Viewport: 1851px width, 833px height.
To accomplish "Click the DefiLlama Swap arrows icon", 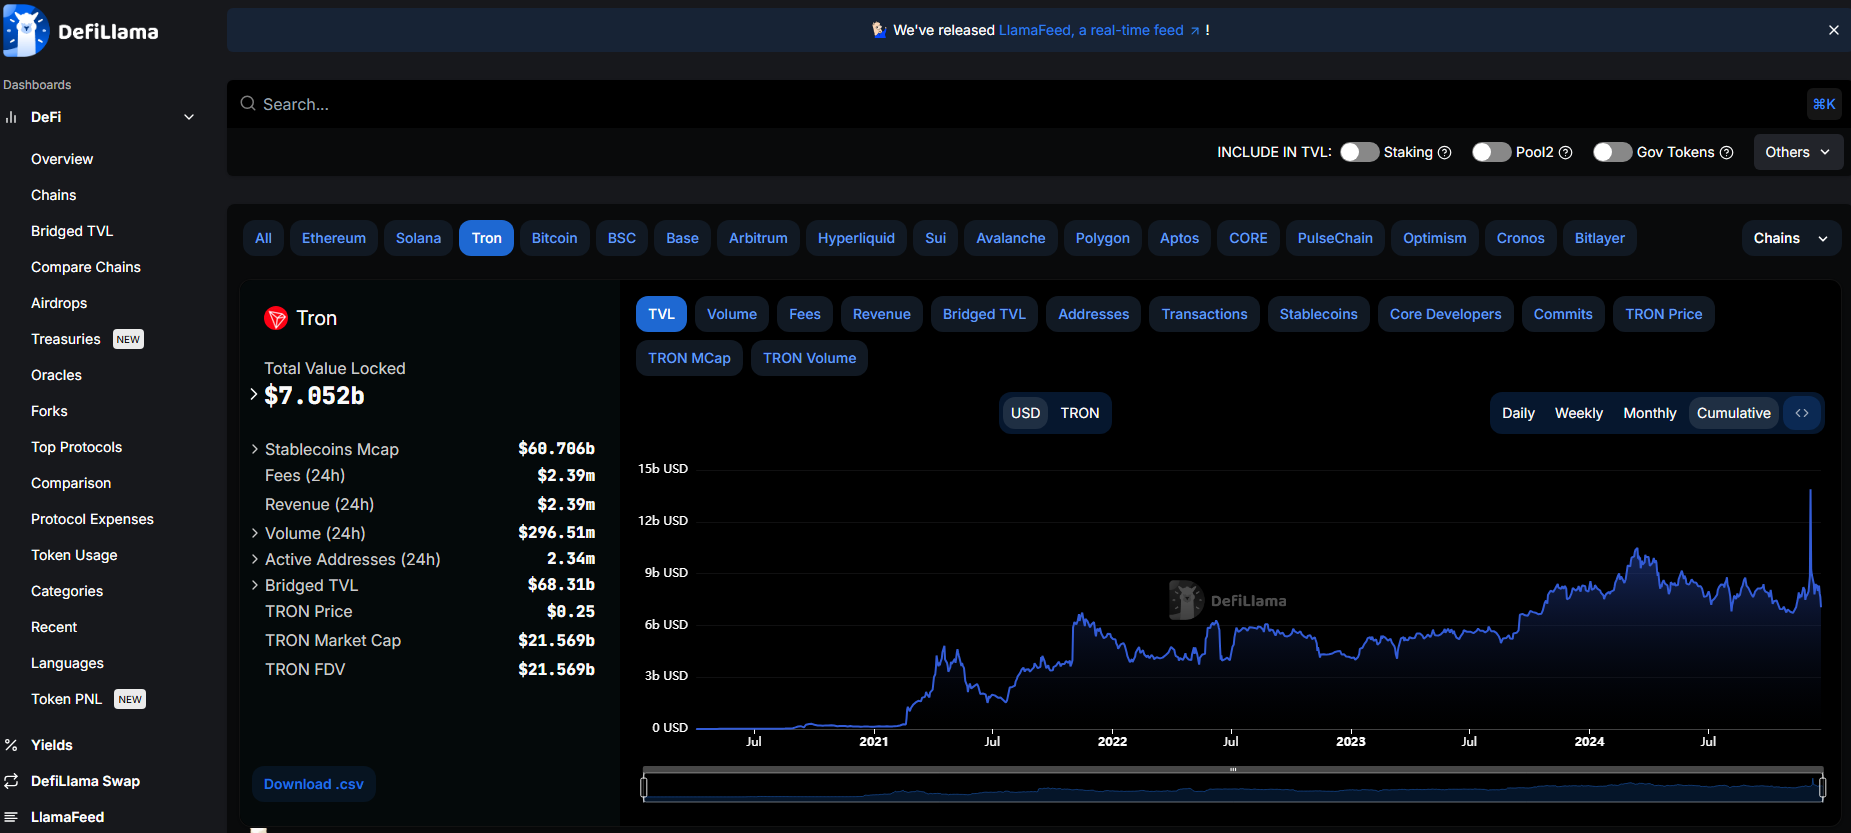I will [x=11, y=781].
